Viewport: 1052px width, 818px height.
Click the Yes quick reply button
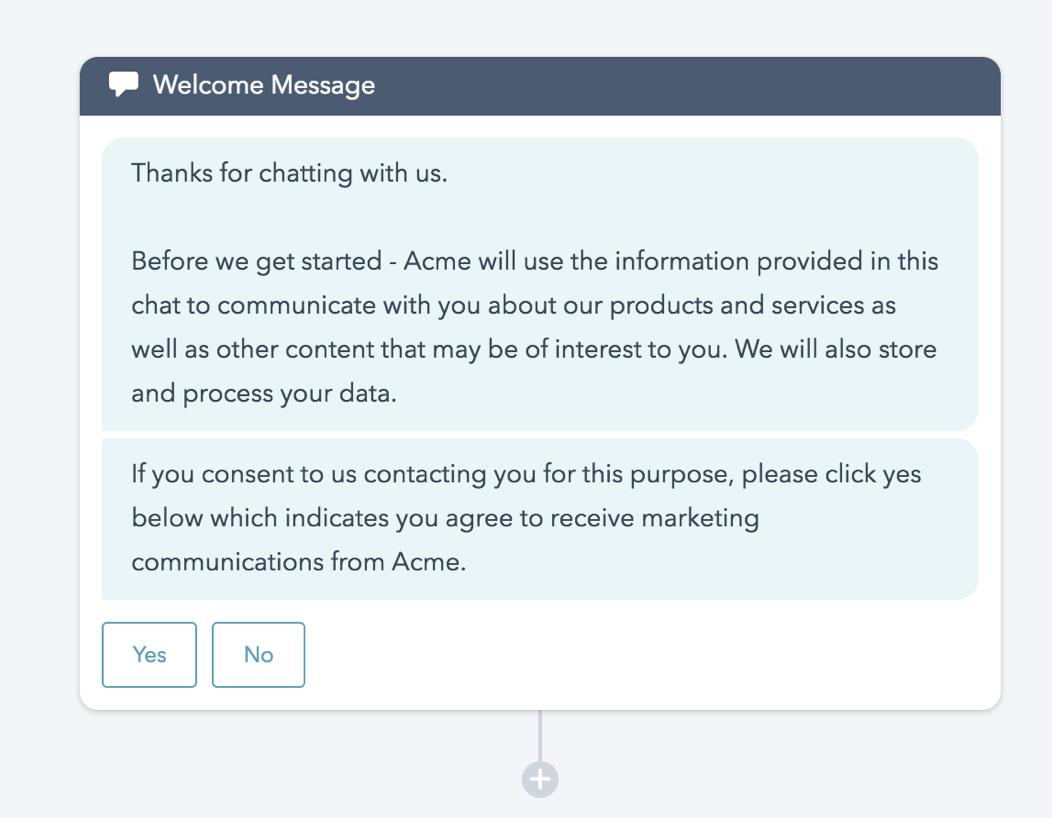click(x=148, y=654)
